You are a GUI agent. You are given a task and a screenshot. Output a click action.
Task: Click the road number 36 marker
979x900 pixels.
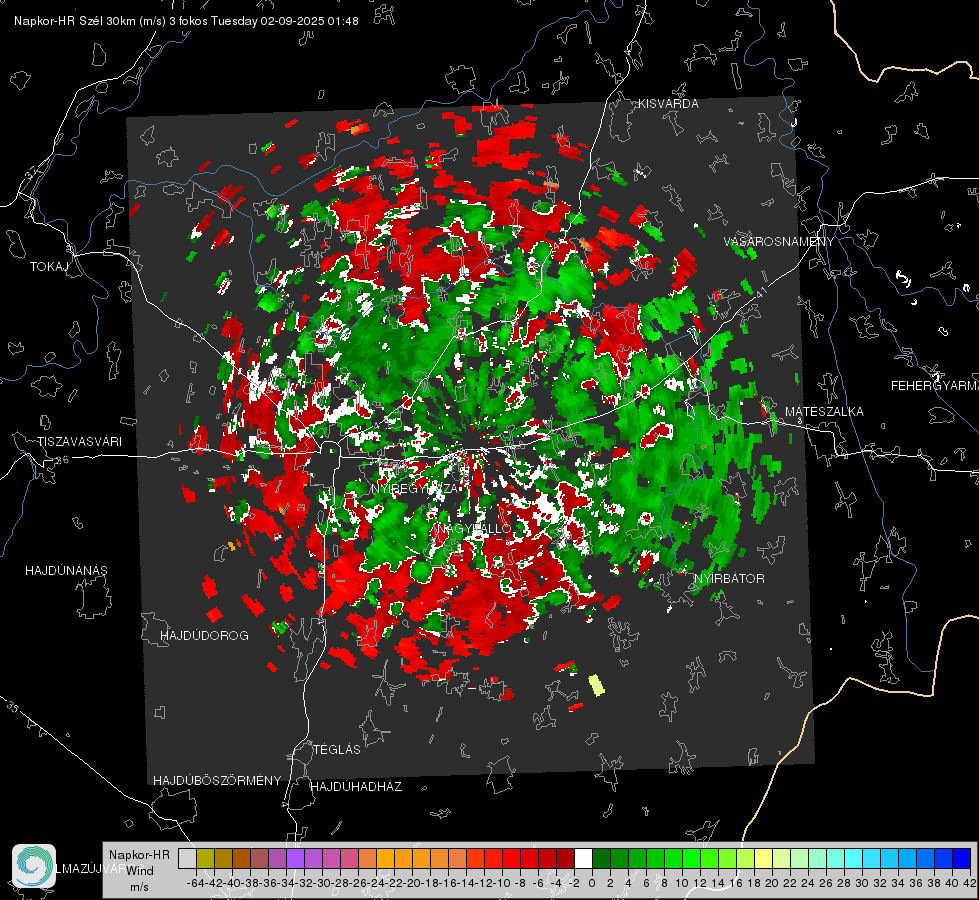[x=62, y=460]
